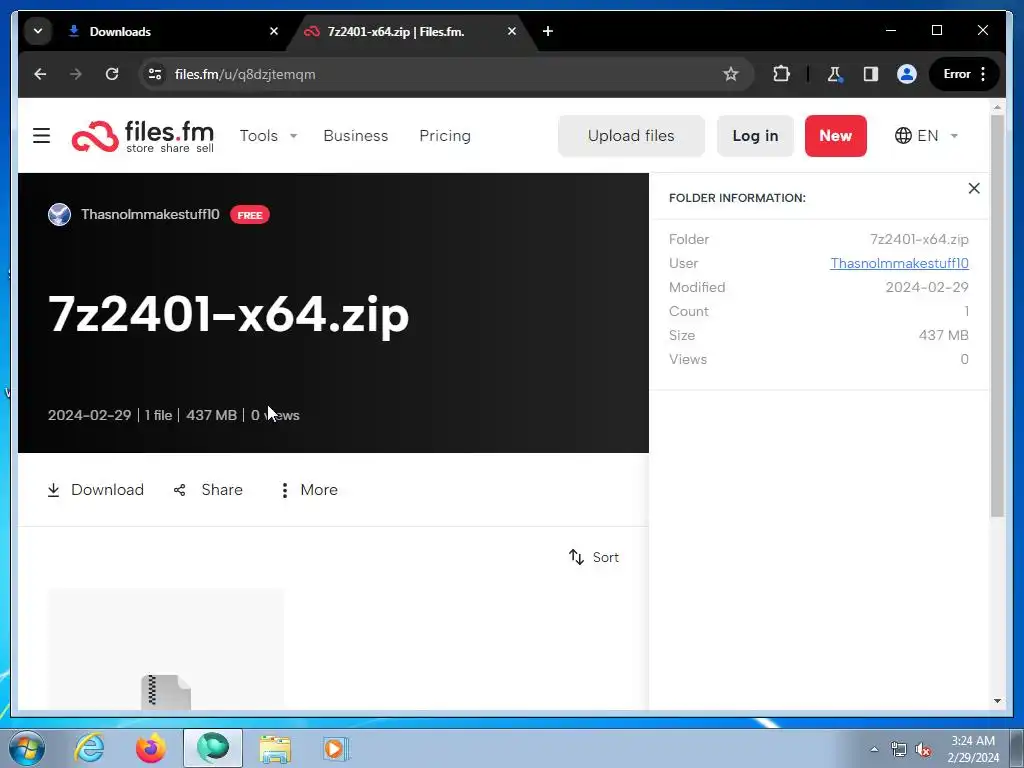The image size is (1024, 768).
Task: Click the files.fm logo
Action: (x=142, y=136)
